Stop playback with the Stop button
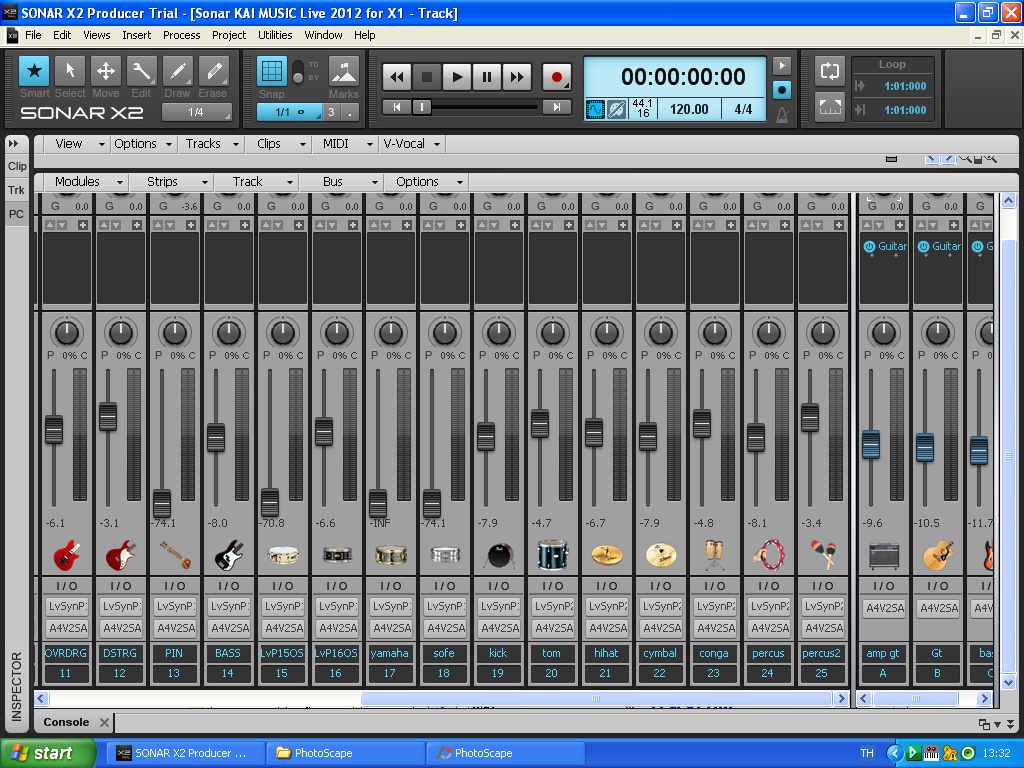 click(x=426, y=77)
